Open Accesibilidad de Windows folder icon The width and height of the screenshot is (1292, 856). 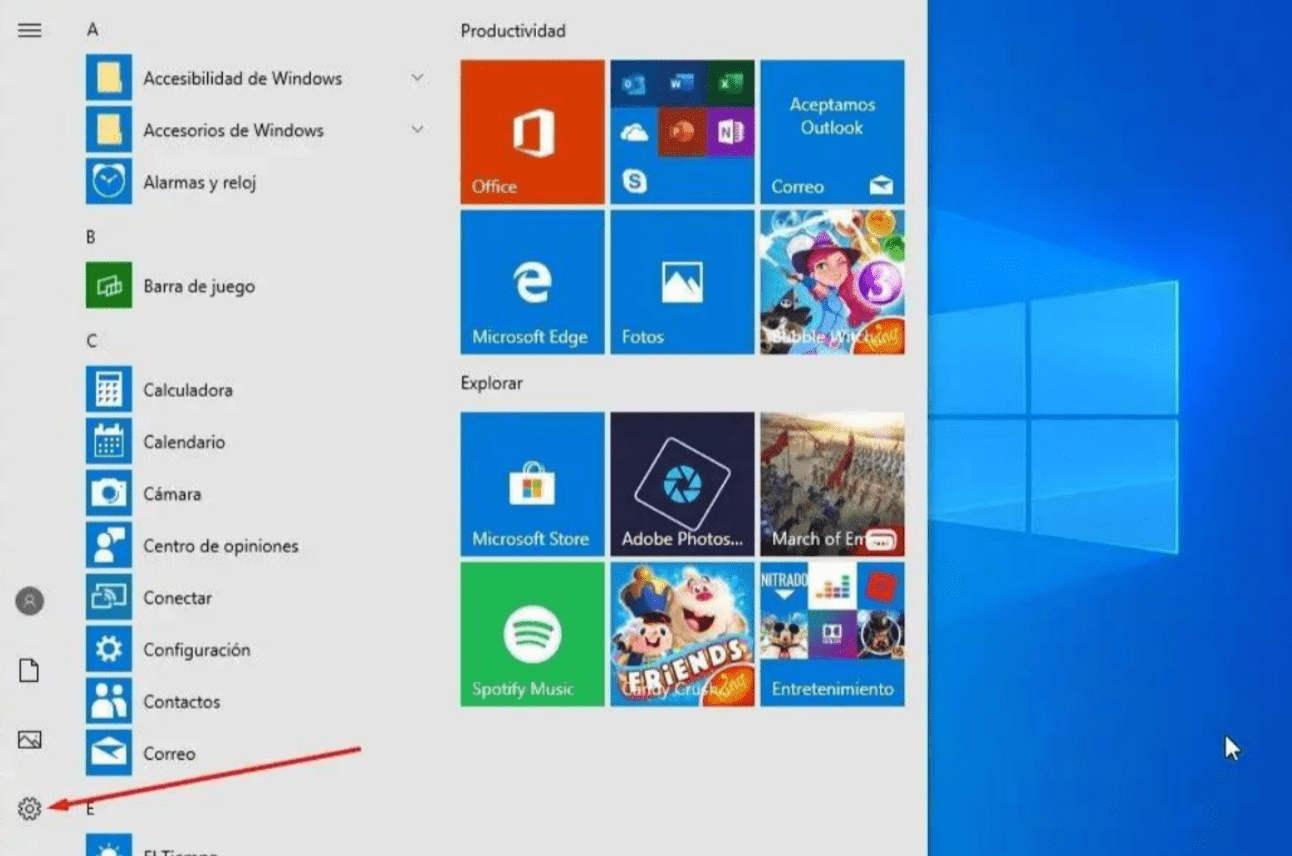click(x=109, y=78)
